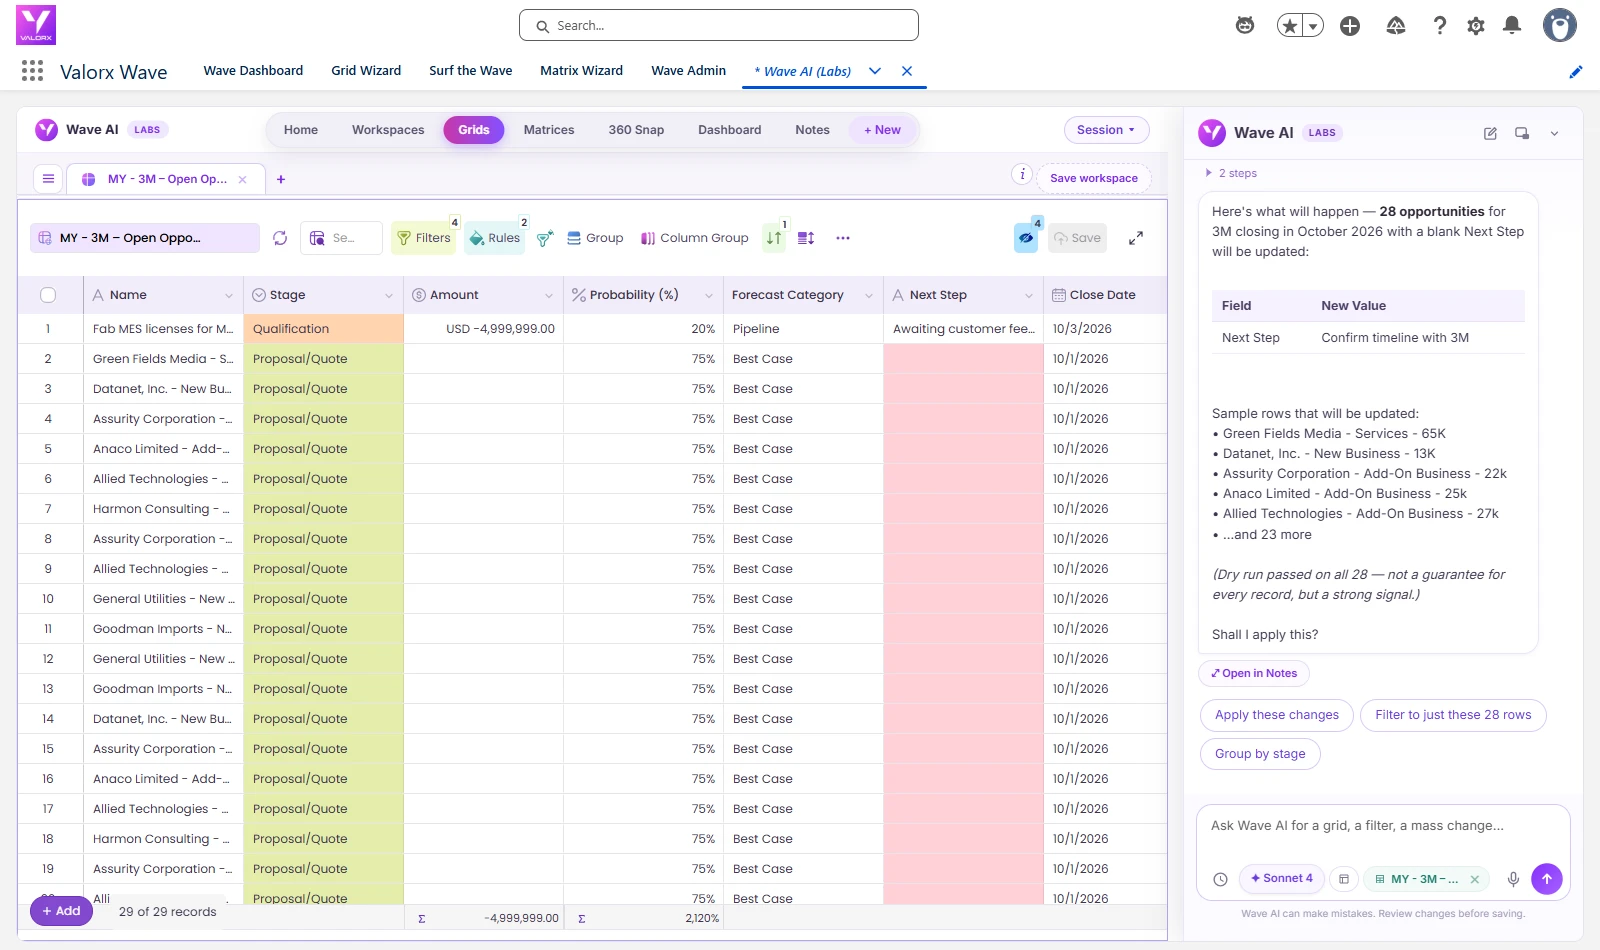Click the pop-out chat window icon

tap(1522, 133)
